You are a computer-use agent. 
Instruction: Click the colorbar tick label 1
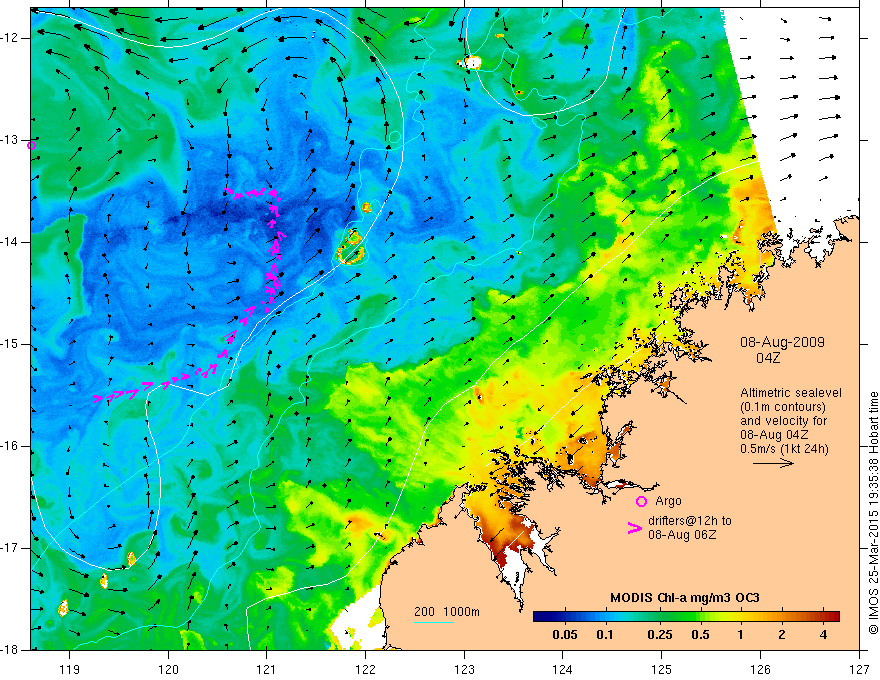pyautogui.click(x=741, y=635)
